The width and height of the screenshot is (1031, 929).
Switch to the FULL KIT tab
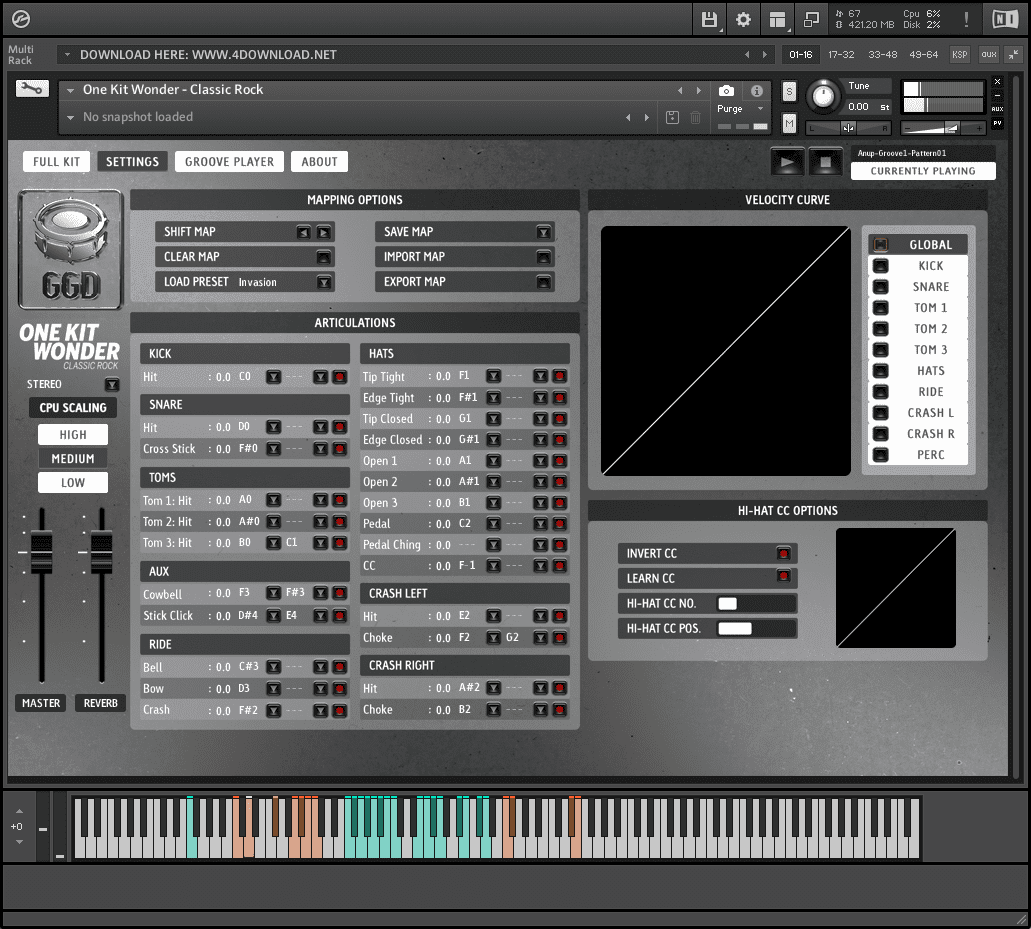pos(57,162)
